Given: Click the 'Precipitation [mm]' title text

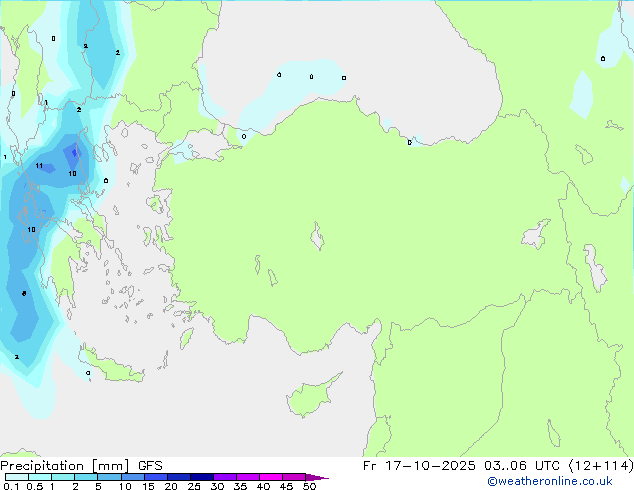Looking at the screenshot, I should point(65,466).
